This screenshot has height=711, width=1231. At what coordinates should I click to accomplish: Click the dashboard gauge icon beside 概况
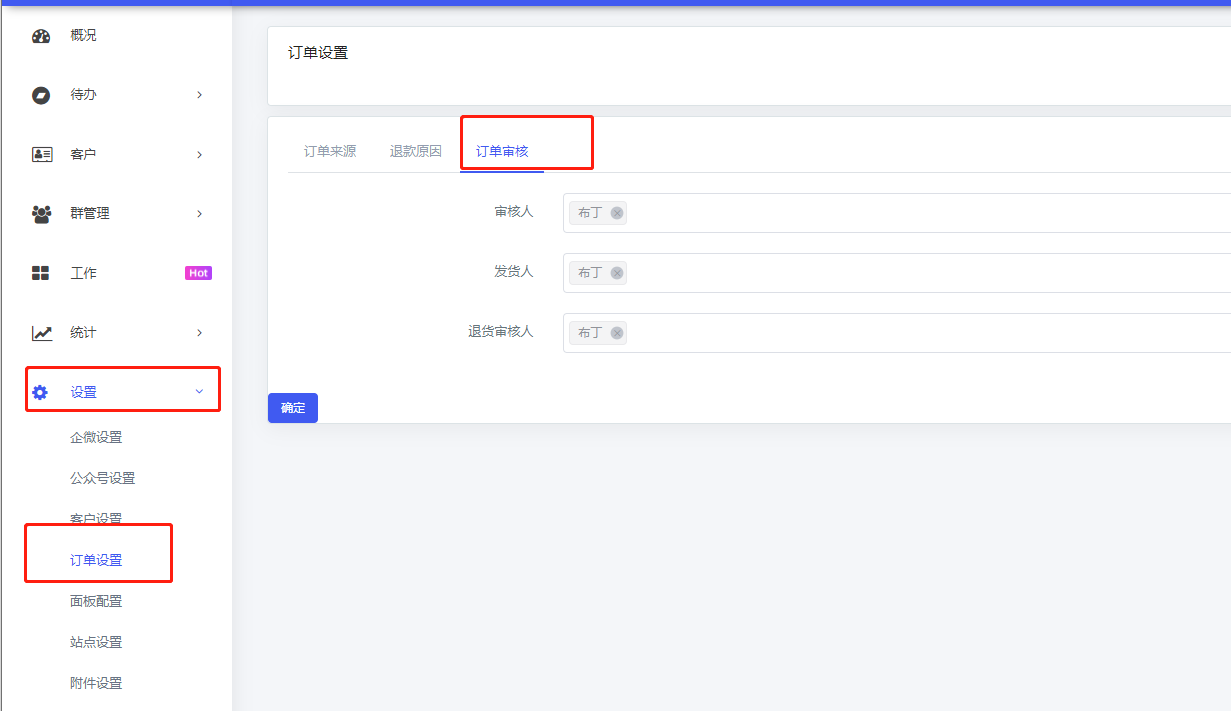pos(41,36)
